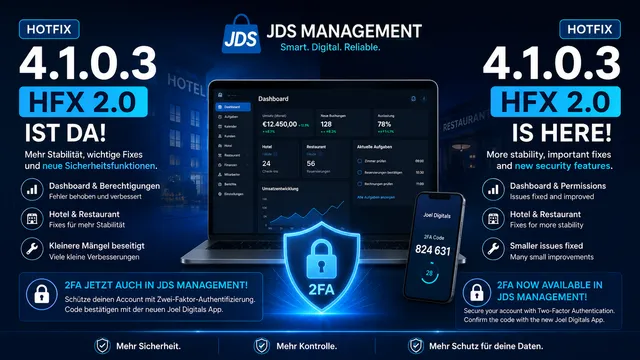Image resolution: width=640 pixels, height=360 pixels.
Task: Click the new security features highlighted text
Action: [x=562, y=166]
